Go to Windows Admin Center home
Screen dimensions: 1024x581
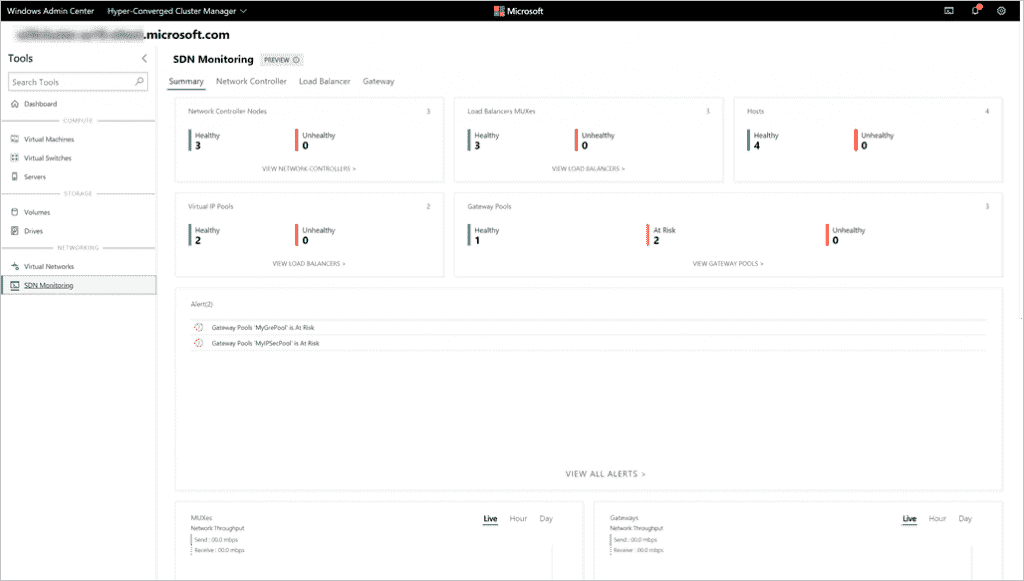[50, 11]
